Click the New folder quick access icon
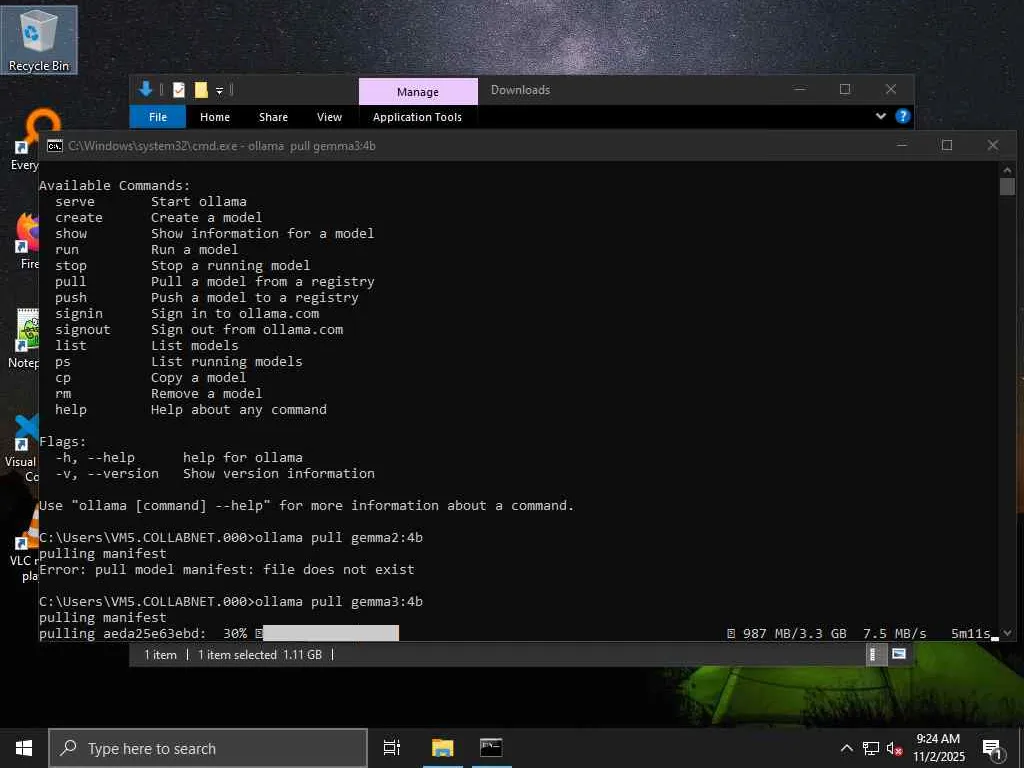This screenshot has width=1024, height=768. tap(200, 90)
